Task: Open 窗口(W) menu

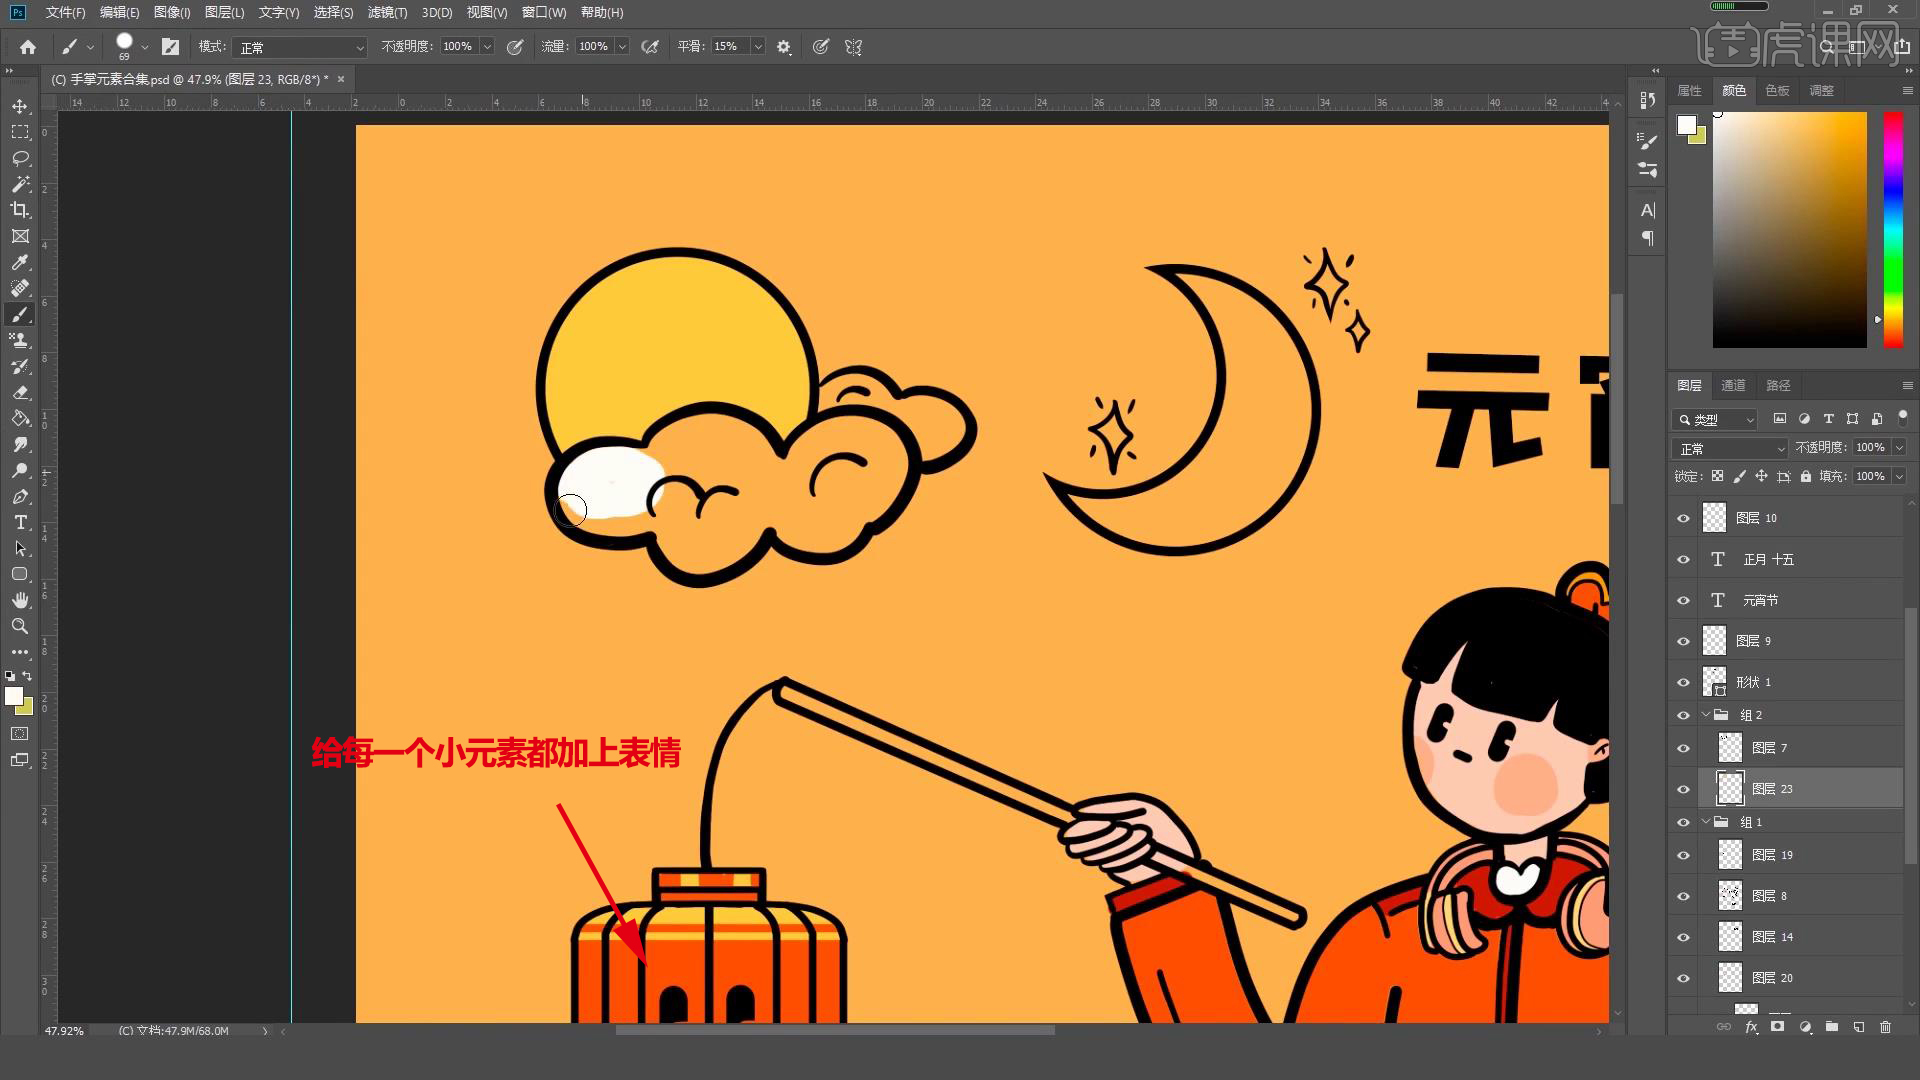Action: pyautogui.click(x=544, y=12)
